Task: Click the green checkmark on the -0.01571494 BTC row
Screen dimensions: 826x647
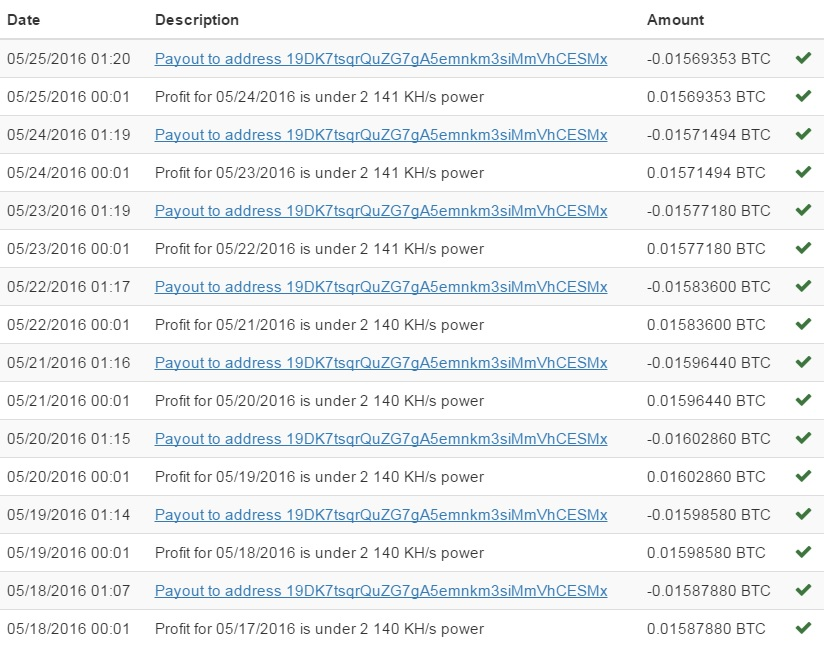Action: point(803,134)
